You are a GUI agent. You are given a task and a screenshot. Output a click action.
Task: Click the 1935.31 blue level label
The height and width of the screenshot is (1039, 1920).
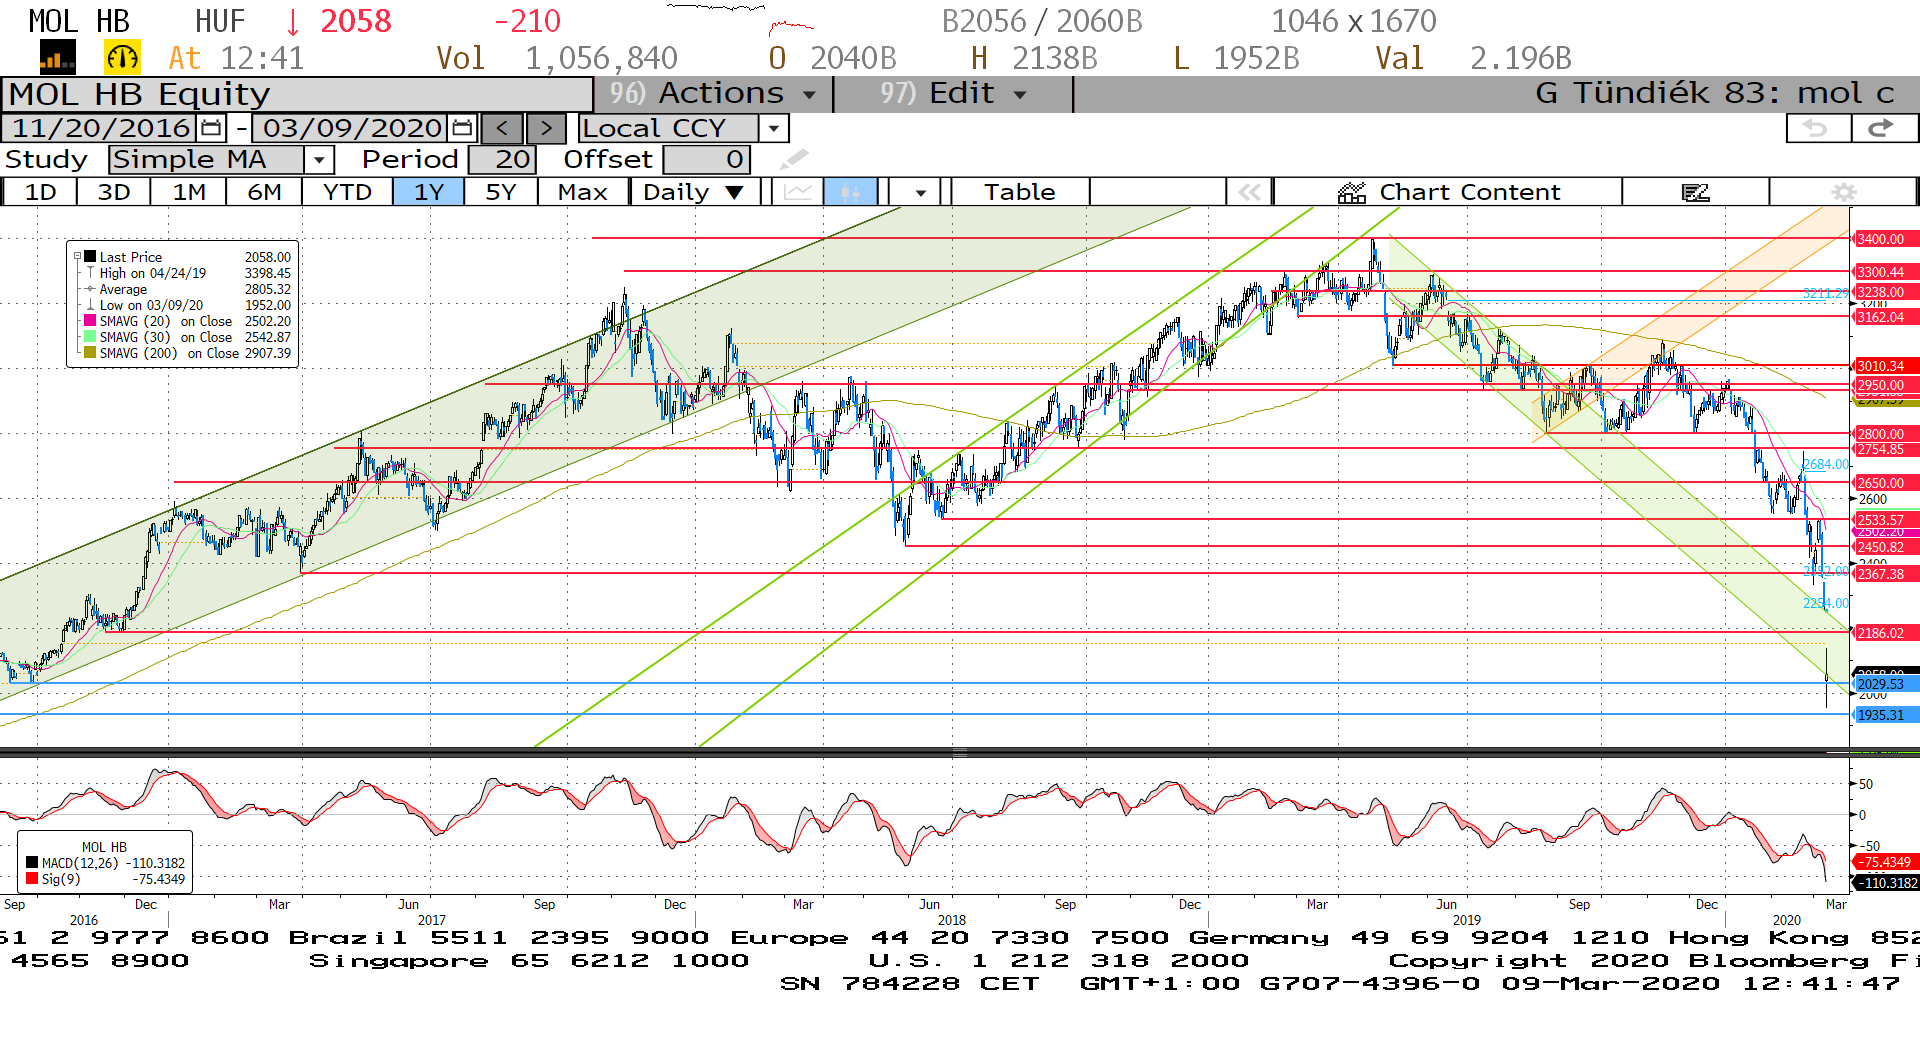[x=1884, y=715]
